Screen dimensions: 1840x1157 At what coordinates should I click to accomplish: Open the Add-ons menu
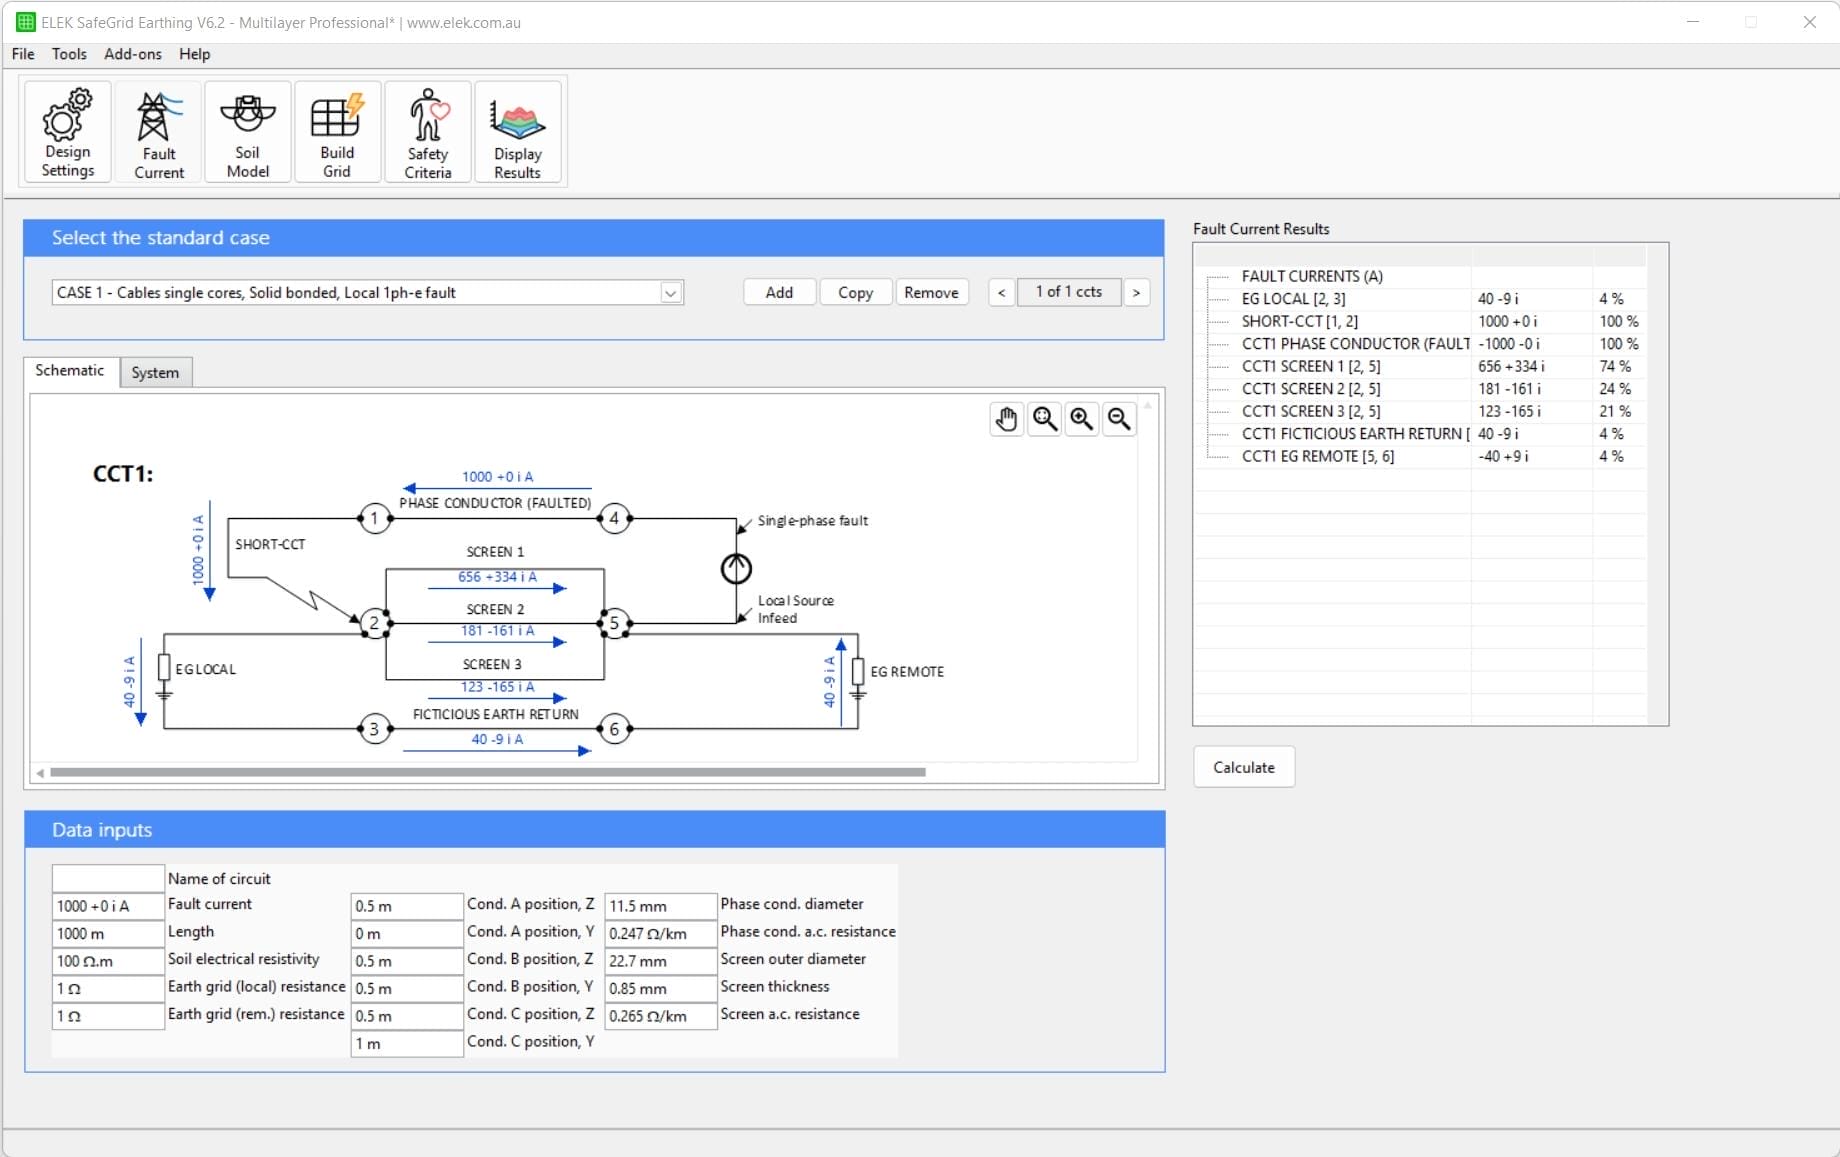(x=131, y=54)
